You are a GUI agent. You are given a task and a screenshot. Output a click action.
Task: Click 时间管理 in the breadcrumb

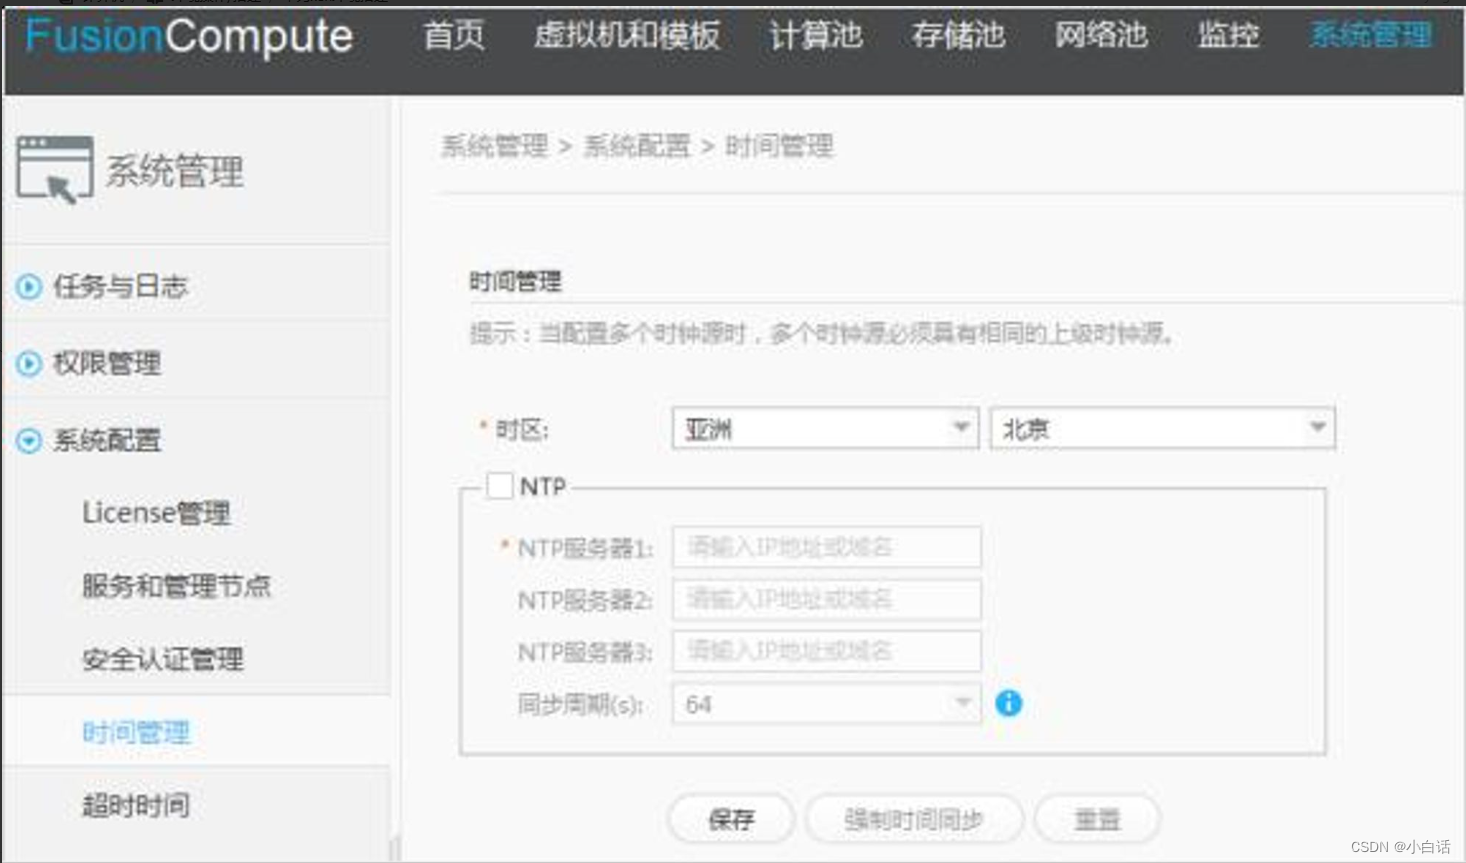click(779, 146)
